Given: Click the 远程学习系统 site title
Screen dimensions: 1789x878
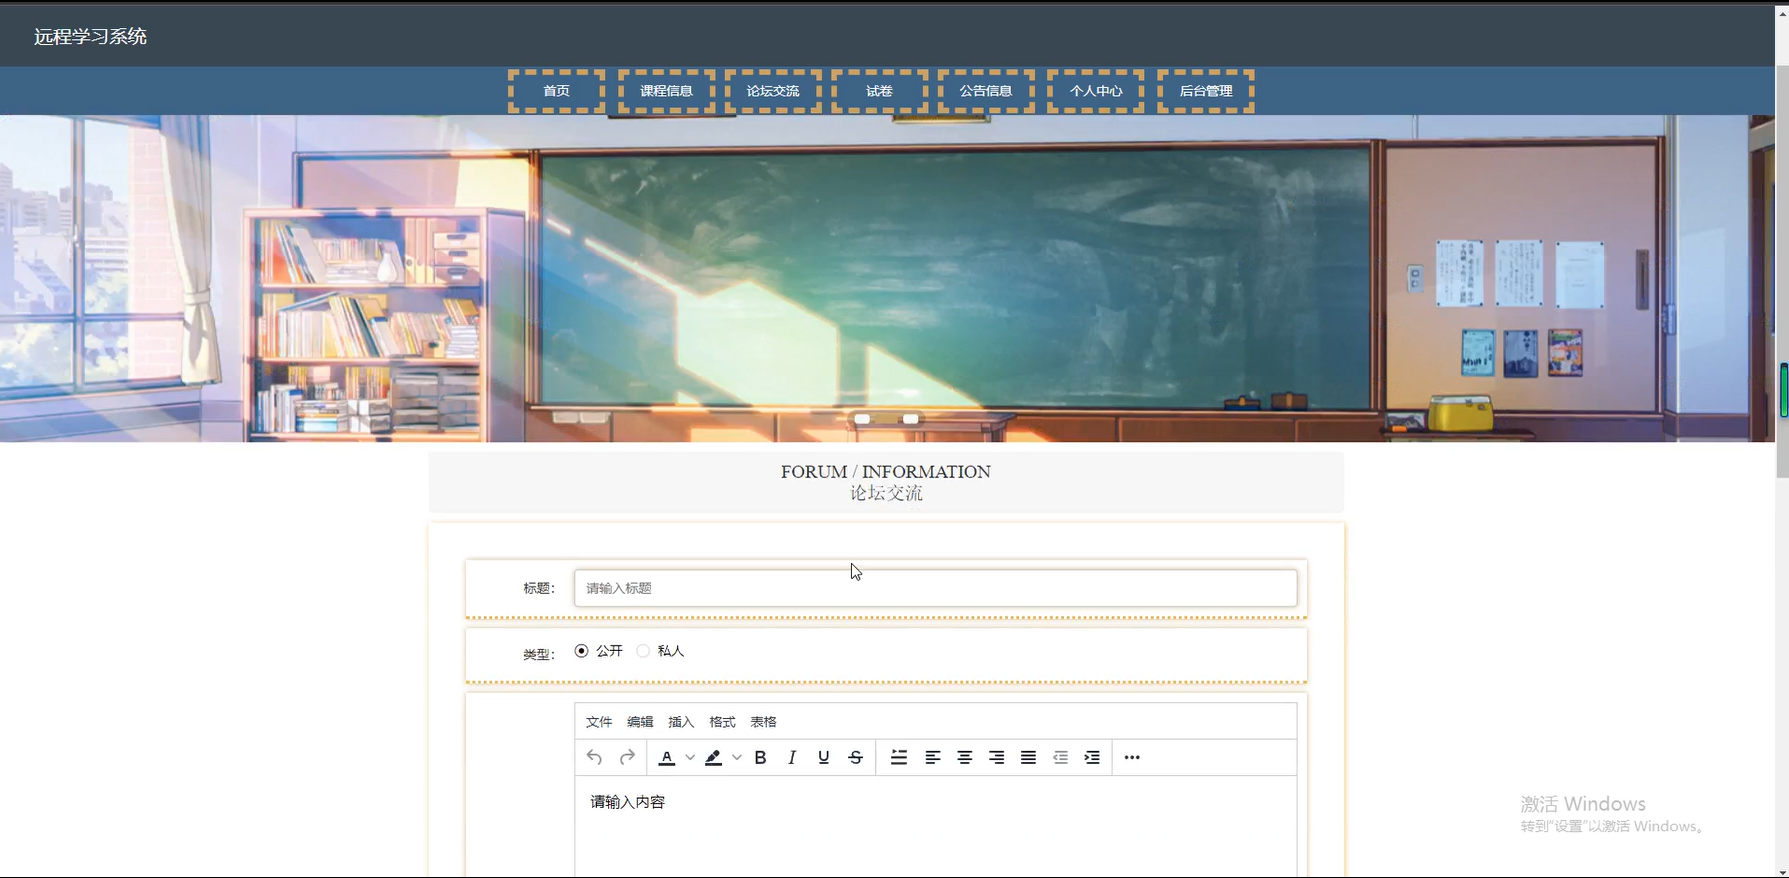Looking at the screenshot, I should point(90,37).
